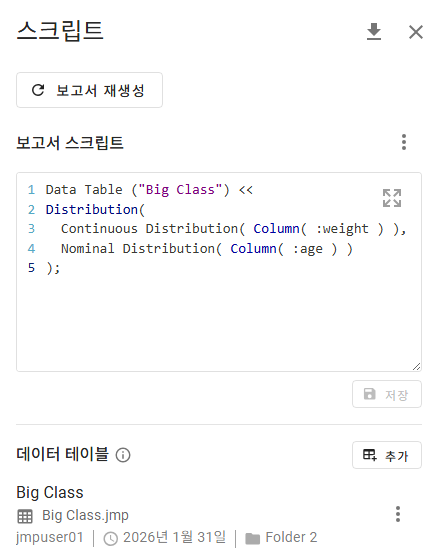
Task: Open the Folder 2 location link
Action: 291,538
